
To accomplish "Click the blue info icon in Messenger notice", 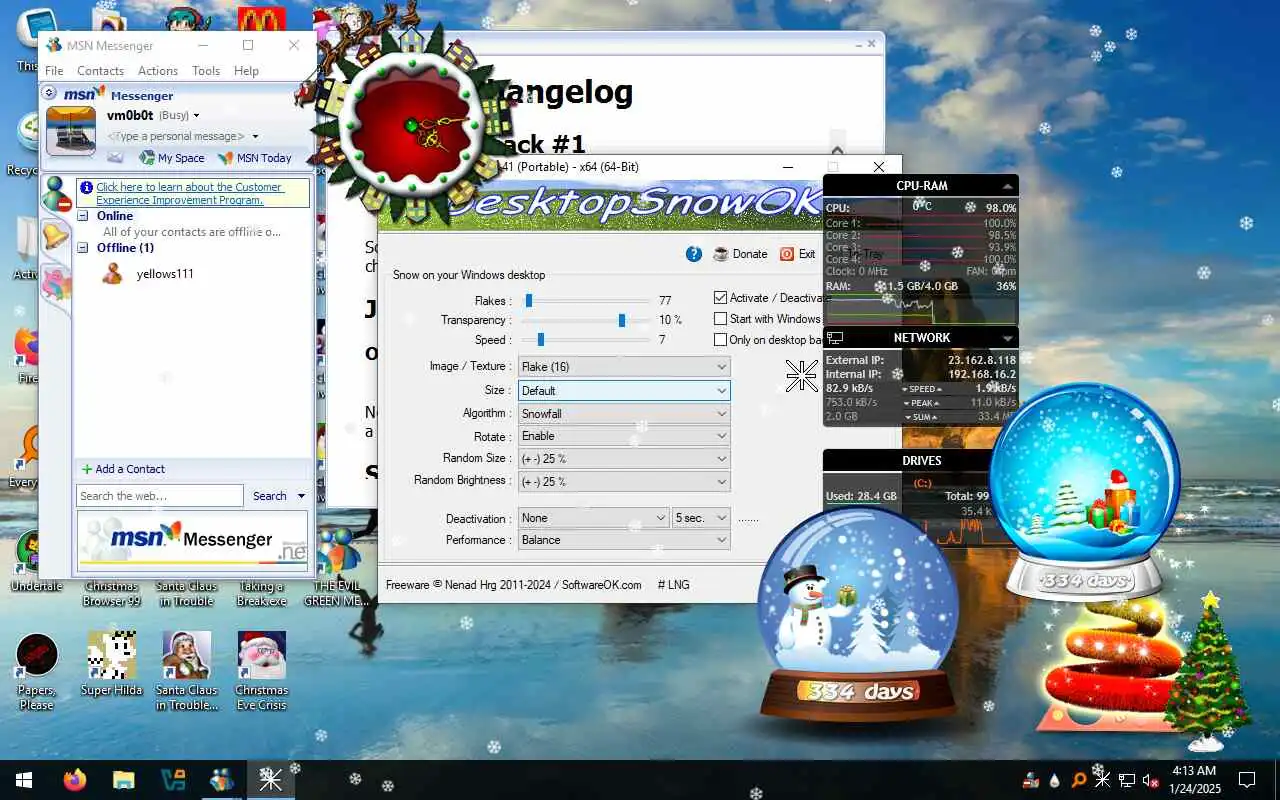I will click(86, 187).
